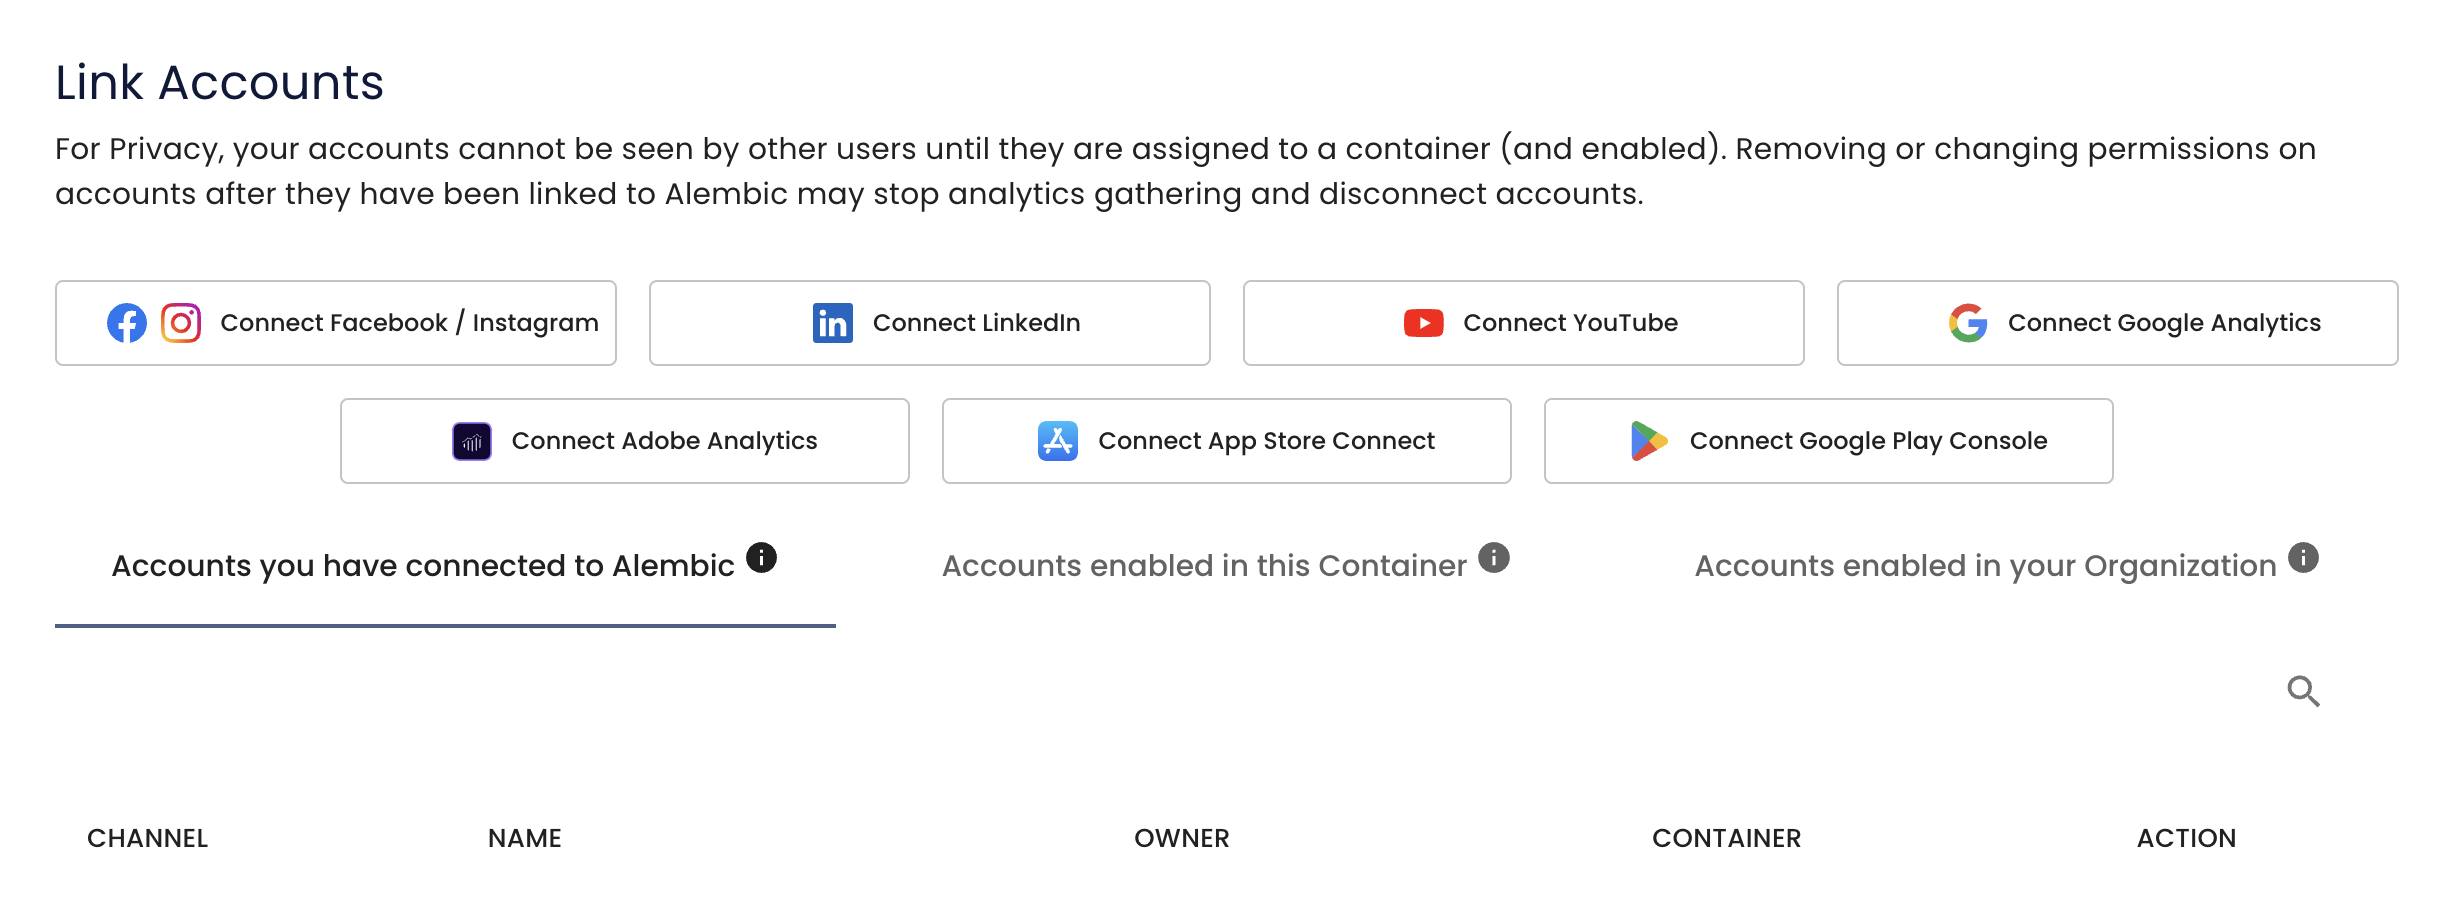Click the info icon beside connected accounts tab
2454x916 pixels.
click(x=763, y=558)
